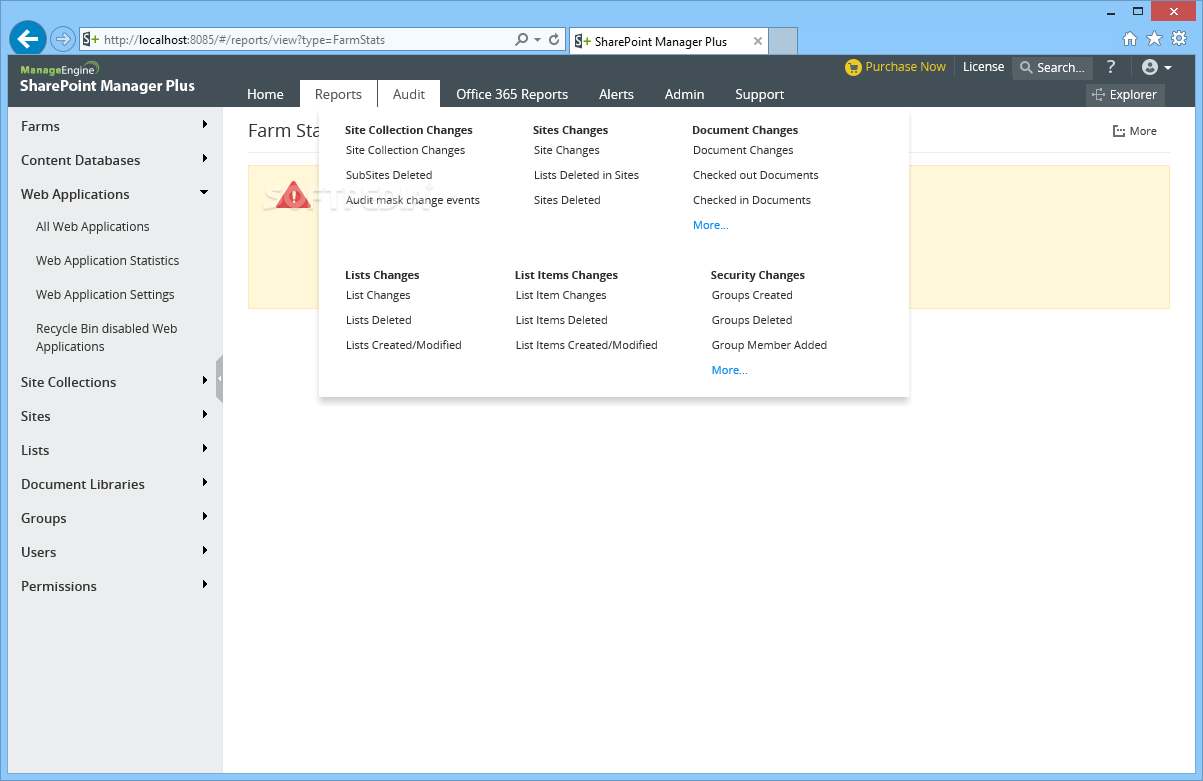Select Site Collection Changes menu entry

[405, 150]
